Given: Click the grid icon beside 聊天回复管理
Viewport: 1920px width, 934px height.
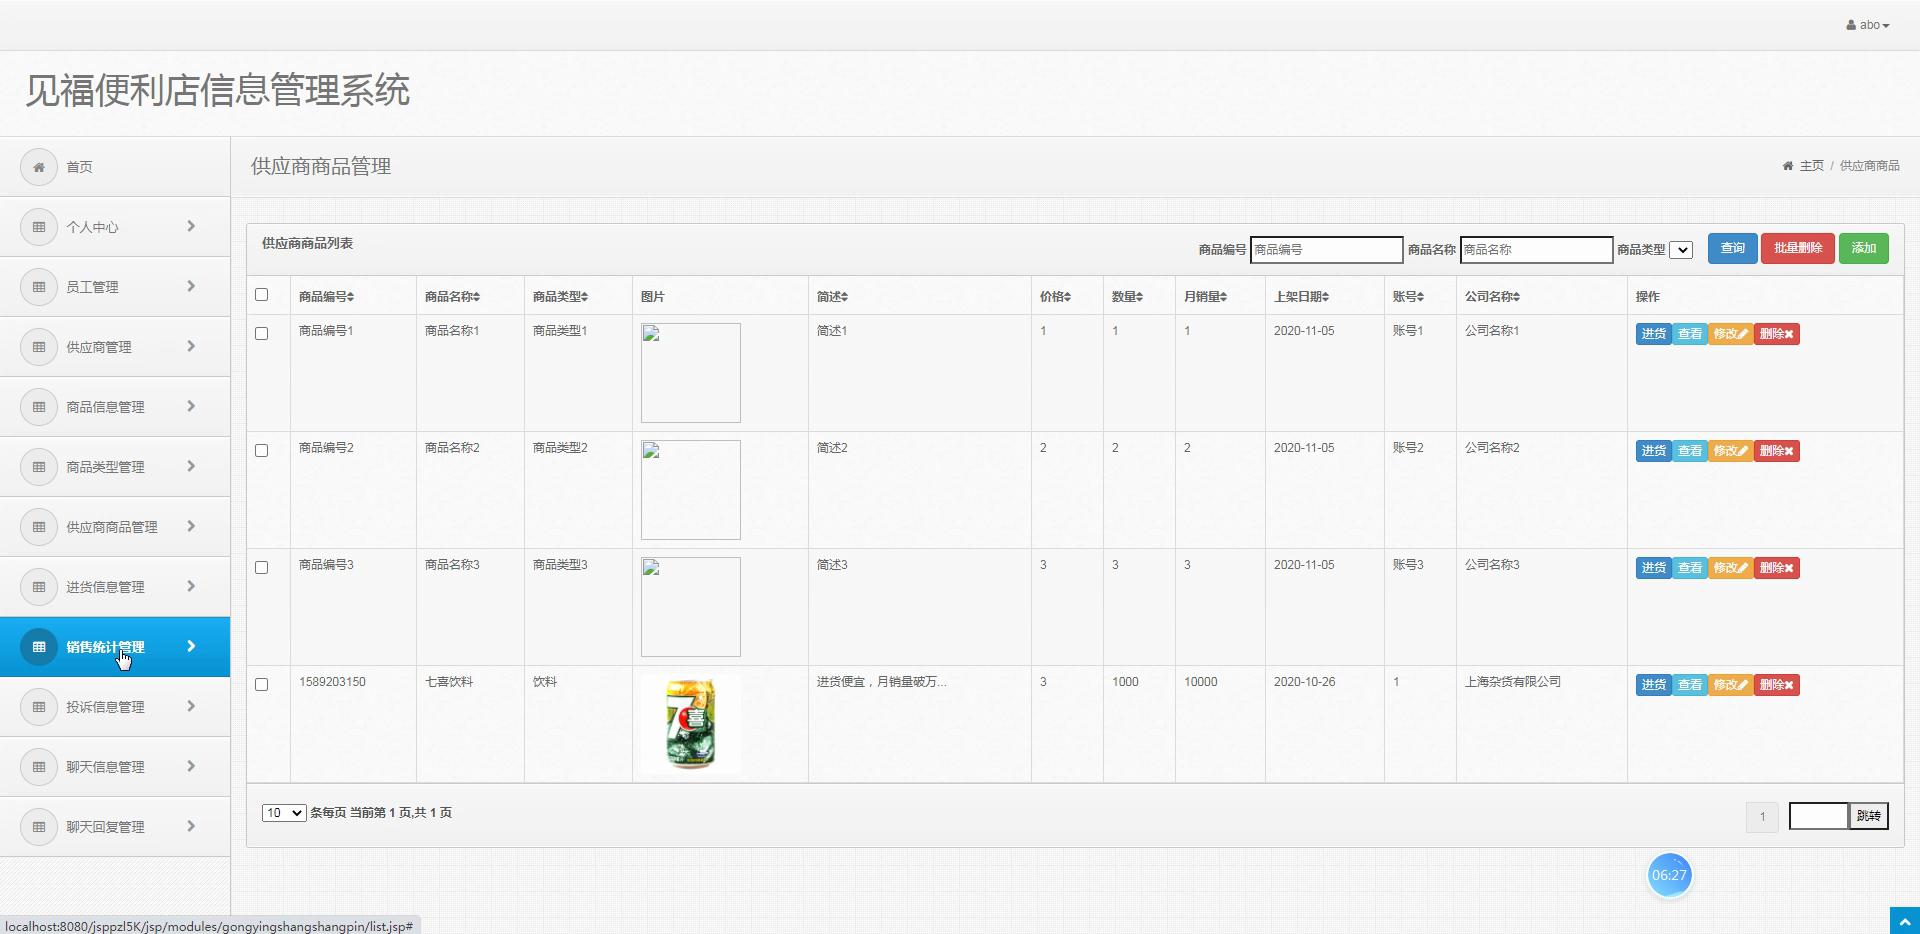Looking at the screenshot, I should coord(39,827).
